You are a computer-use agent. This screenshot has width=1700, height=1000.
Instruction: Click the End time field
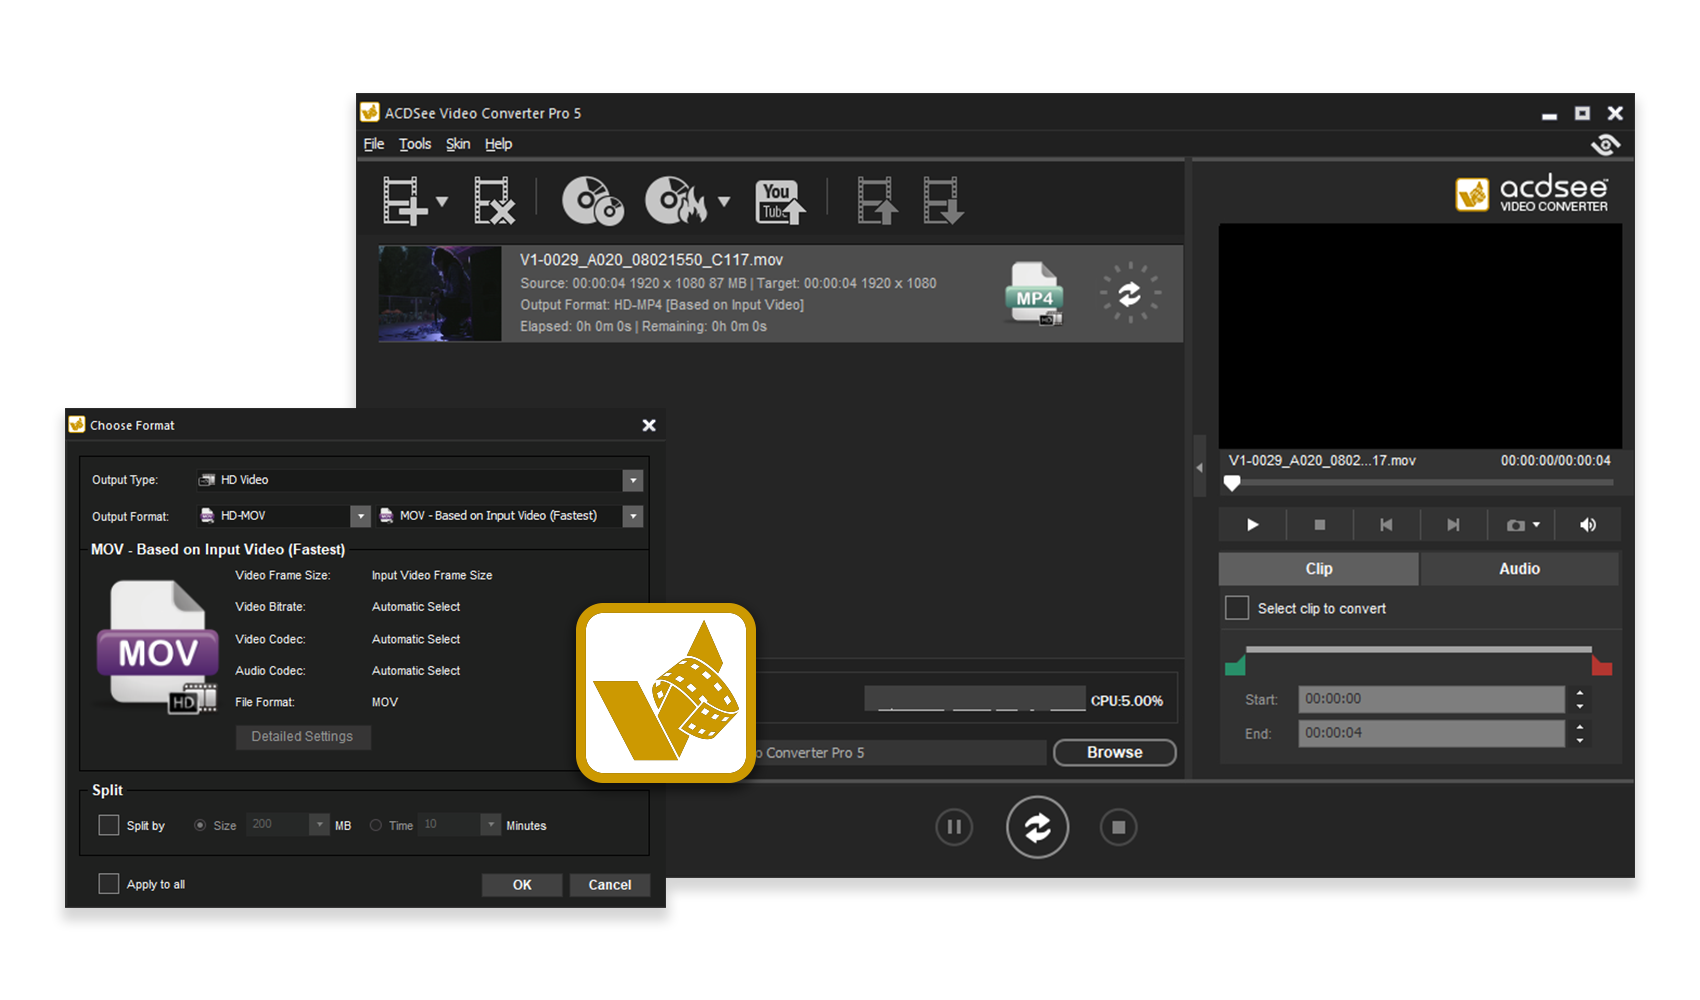(x=1431, y=733)
